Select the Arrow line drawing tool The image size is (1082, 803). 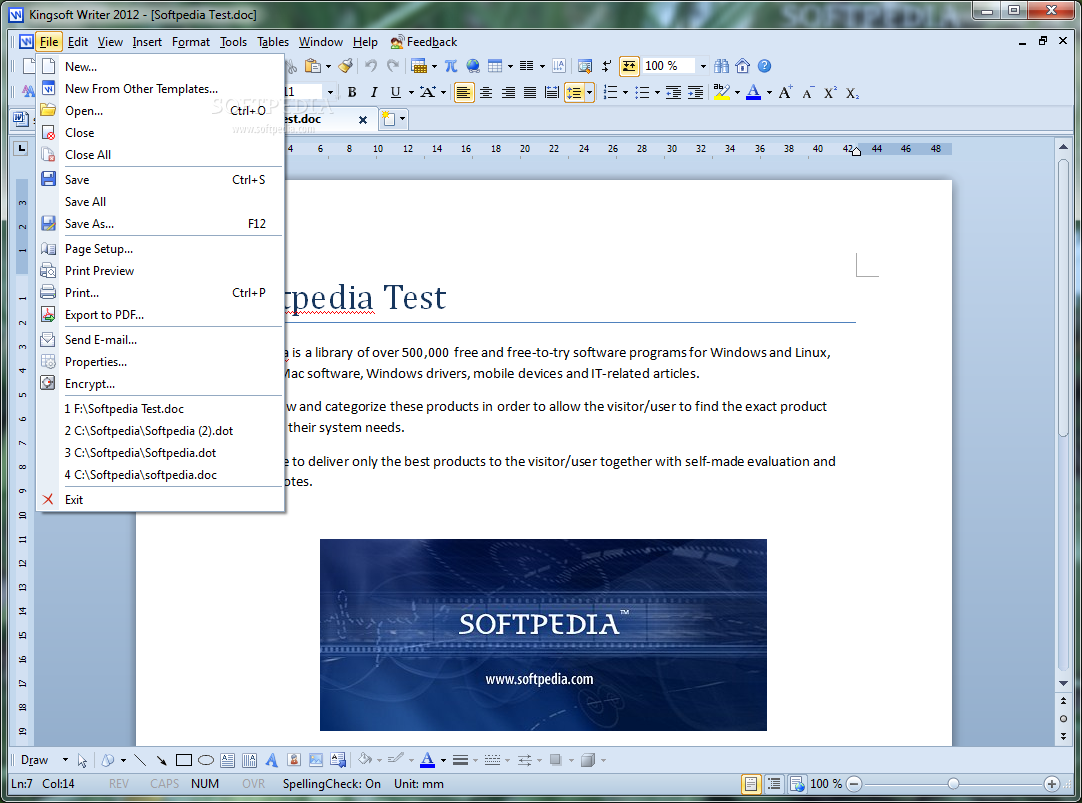coord(161,760)
